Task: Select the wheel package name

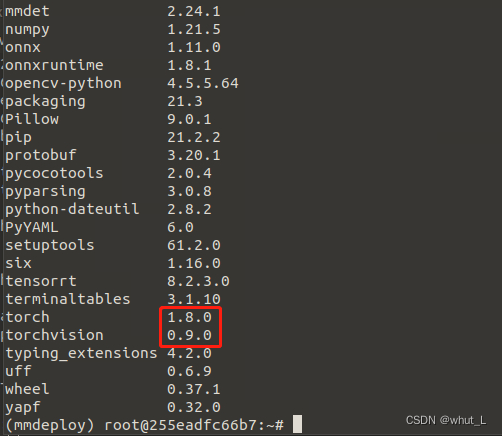Action: point(27,389)
